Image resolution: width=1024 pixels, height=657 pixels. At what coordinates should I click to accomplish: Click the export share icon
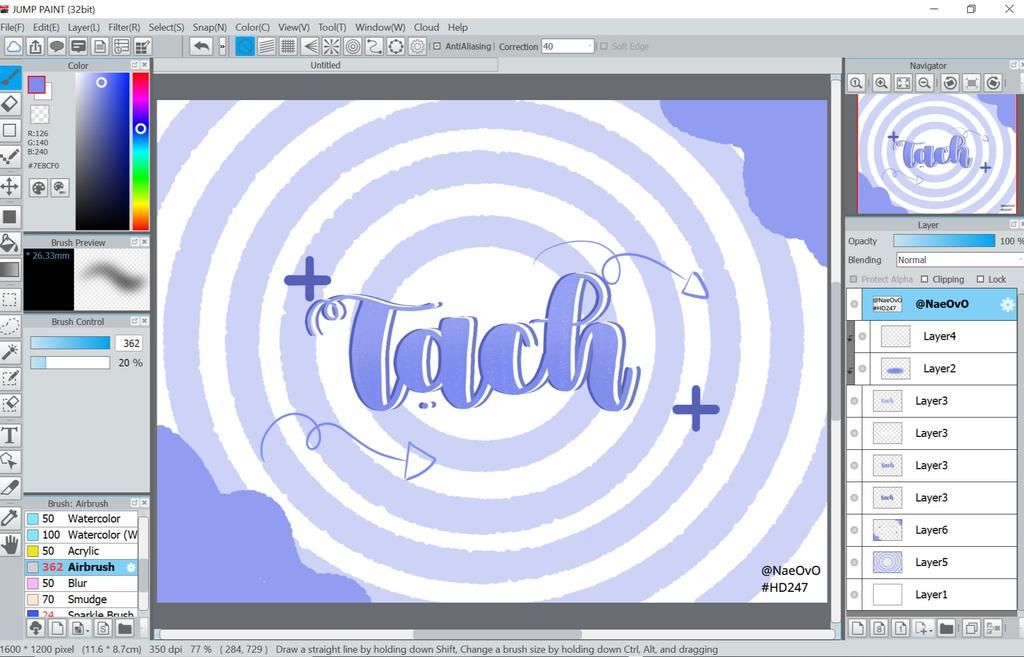tap(35, 46)
